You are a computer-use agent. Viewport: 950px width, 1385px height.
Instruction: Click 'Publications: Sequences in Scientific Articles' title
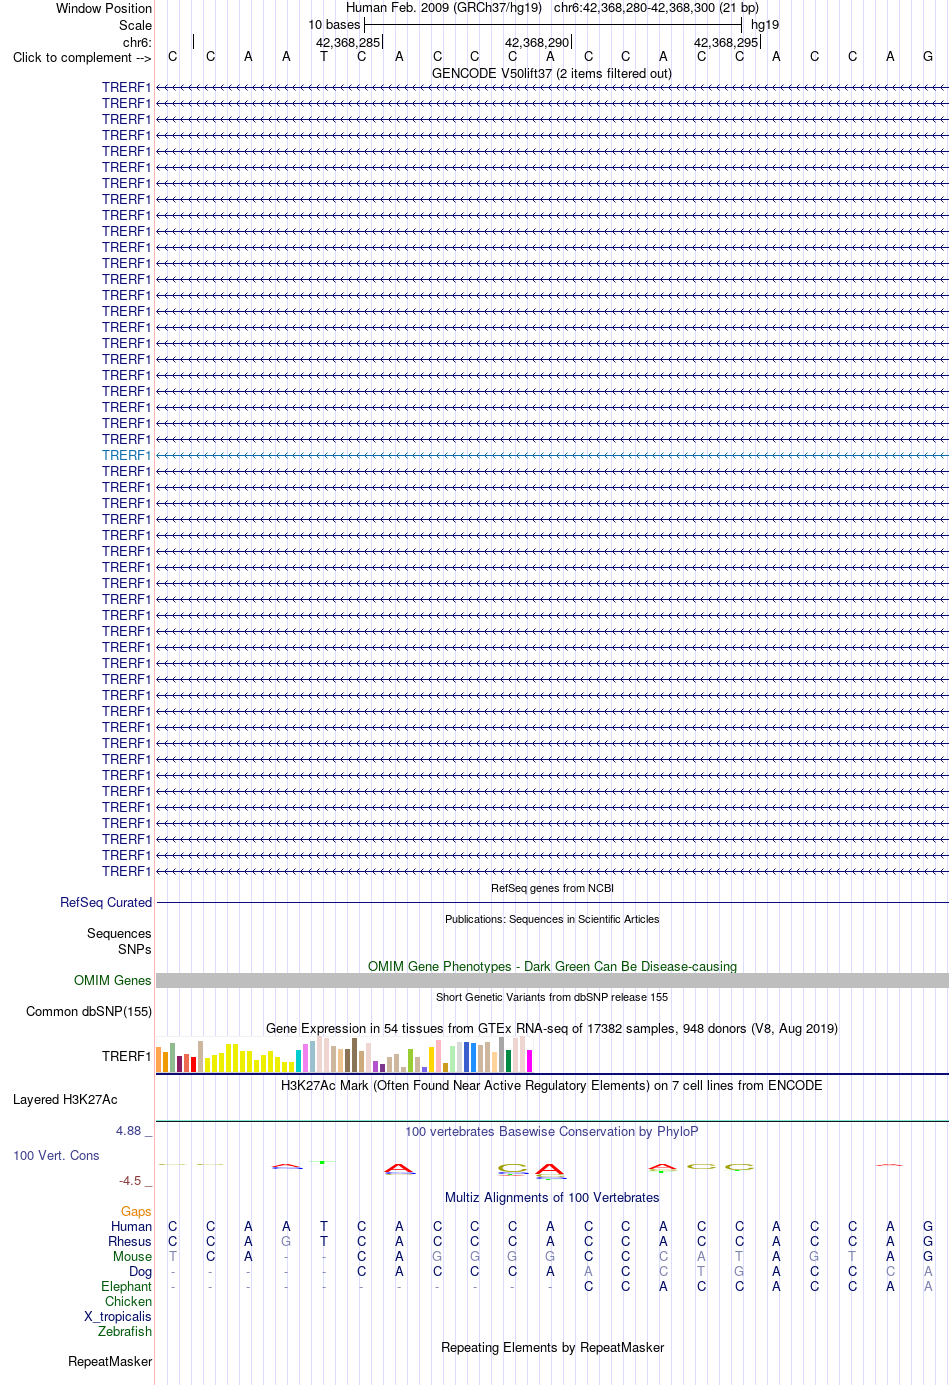552,919
